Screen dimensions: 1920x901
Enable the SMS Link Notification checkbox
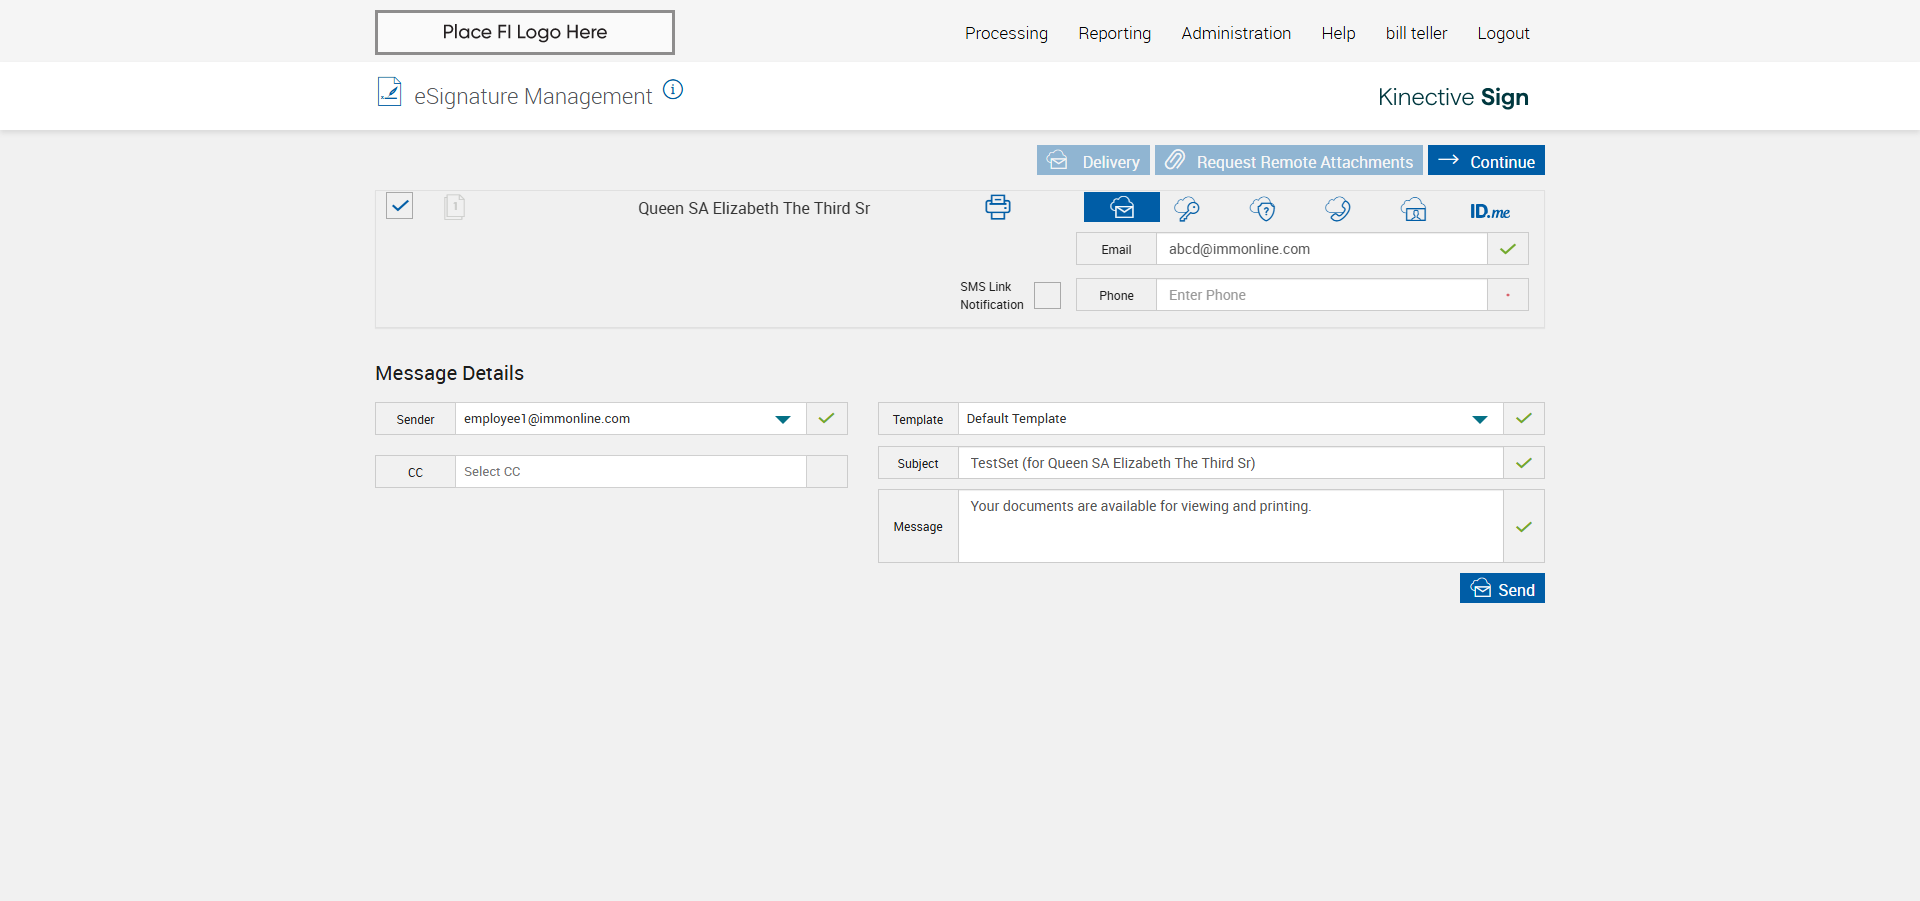[1047, 296]
